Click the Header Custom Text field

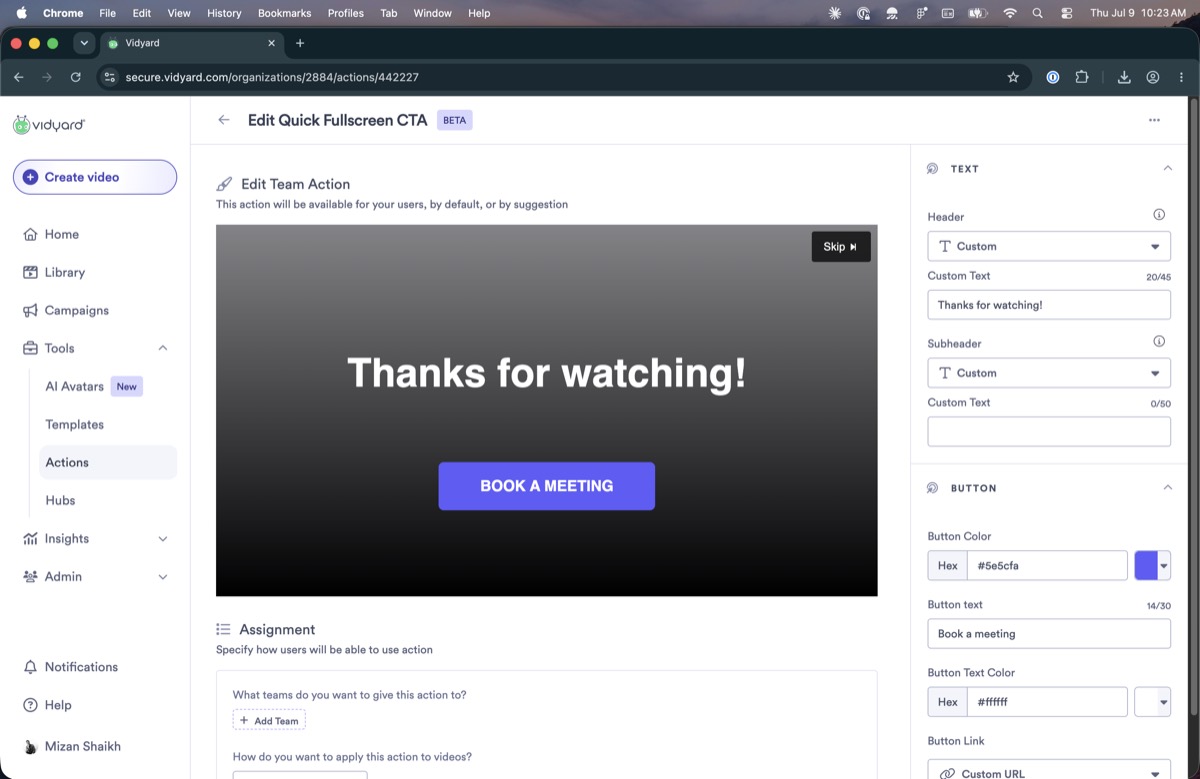point(1049,305)
